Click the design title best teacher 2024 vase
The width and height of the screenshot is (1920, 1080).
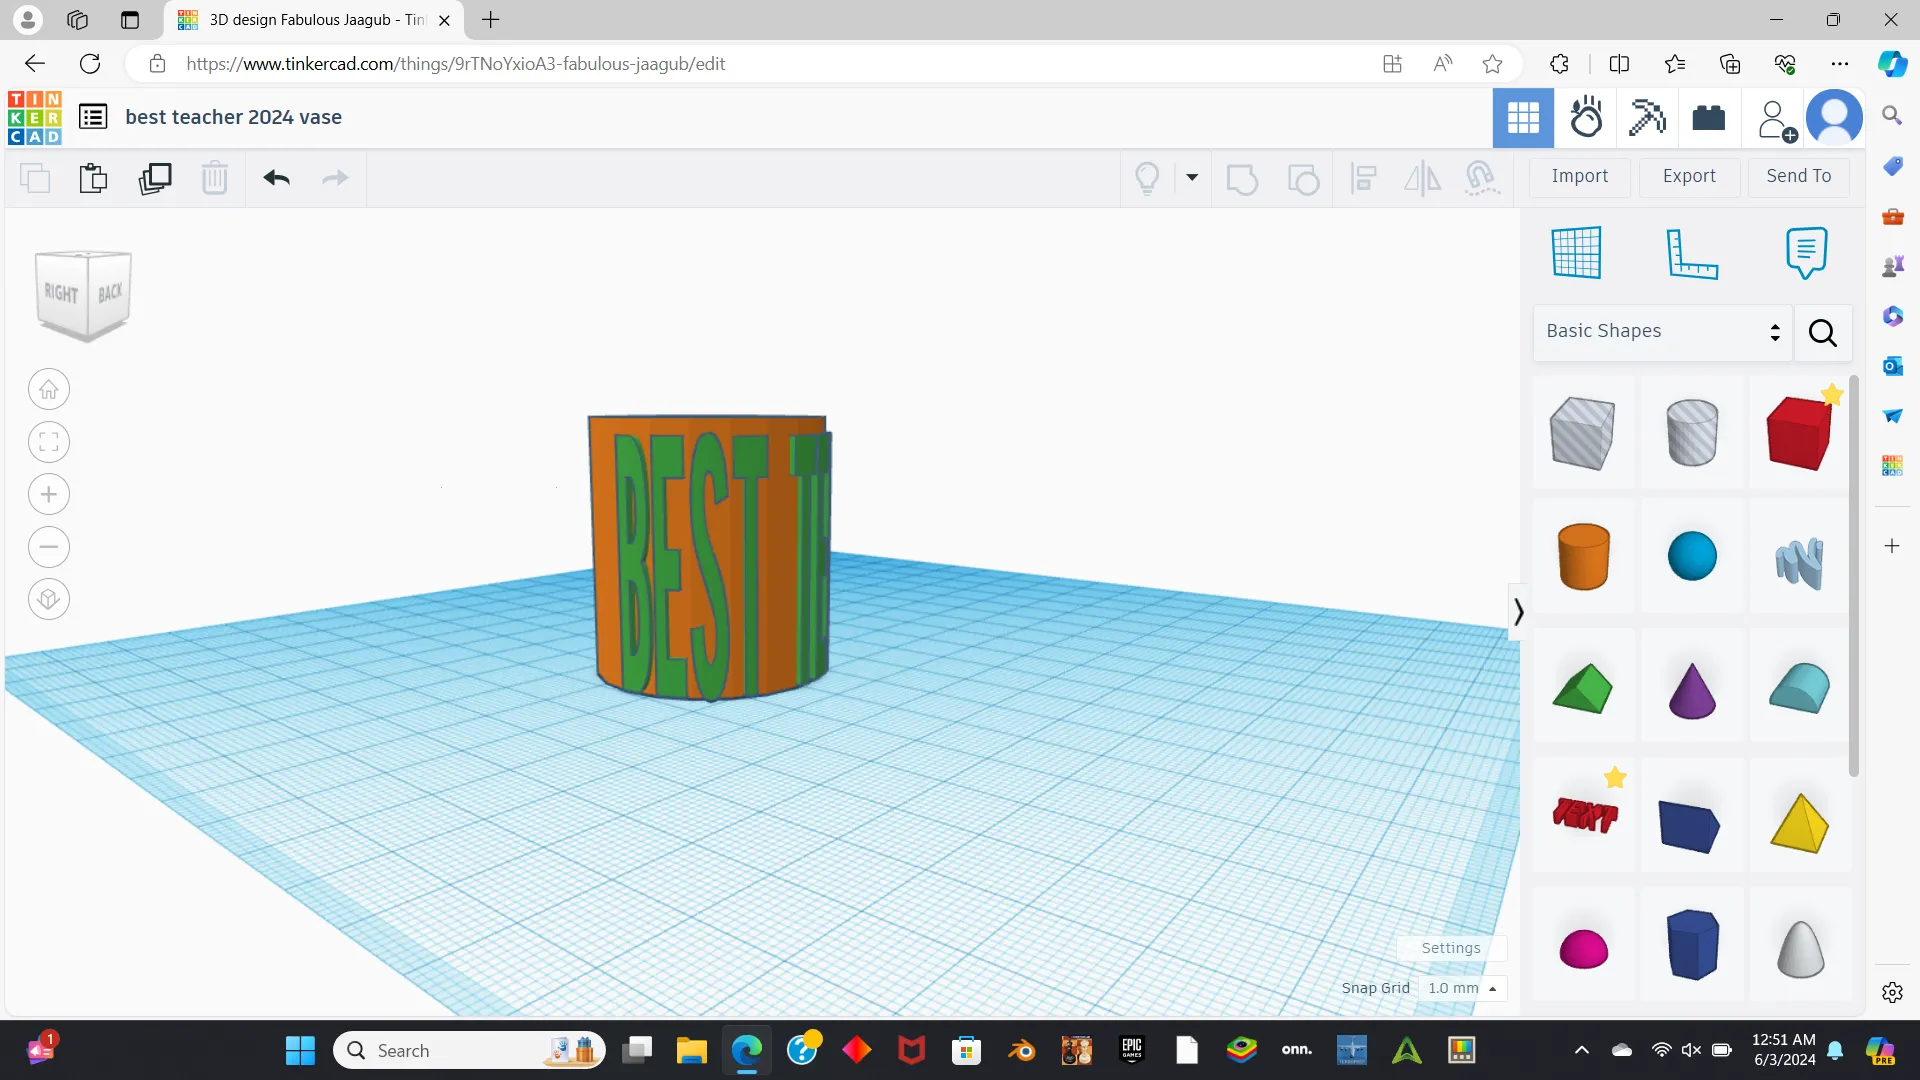234,117
